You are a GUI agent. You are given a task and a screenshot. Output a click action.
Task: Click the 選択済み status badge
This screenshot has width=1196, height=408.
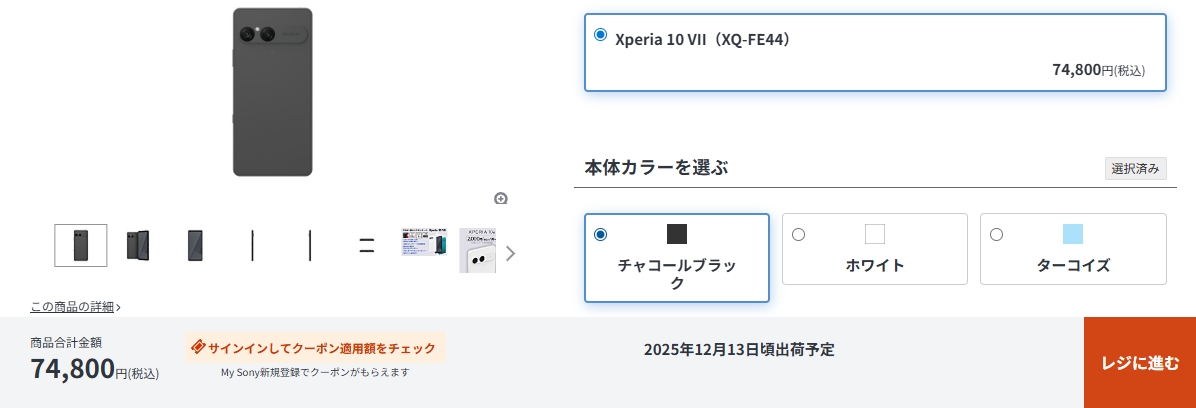point(1135,169)
